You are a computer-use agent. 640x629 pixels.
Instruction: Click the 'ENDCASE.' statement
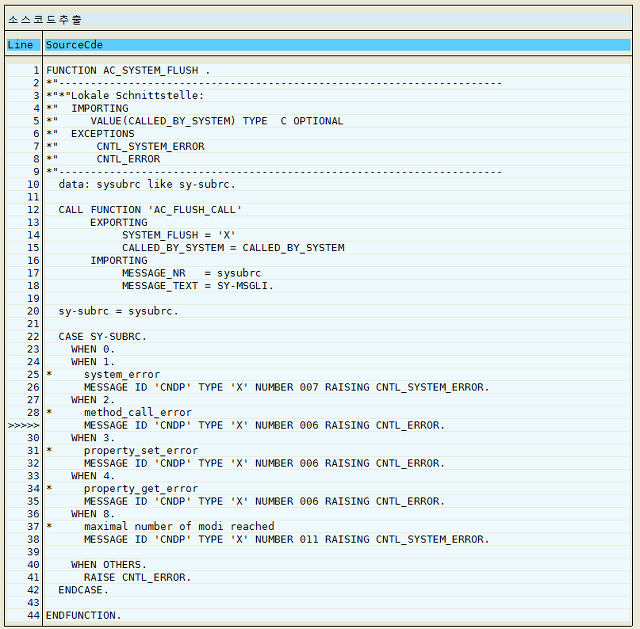coord(84,590)
